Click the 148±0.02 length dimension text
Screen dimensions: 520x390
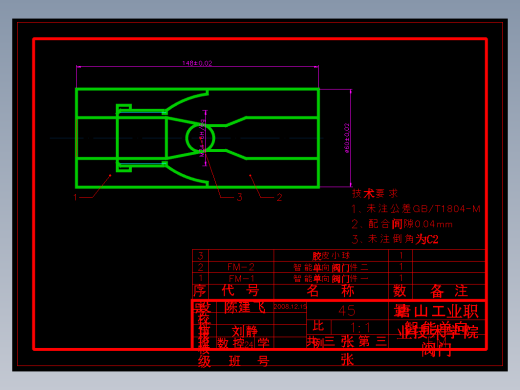197,63
